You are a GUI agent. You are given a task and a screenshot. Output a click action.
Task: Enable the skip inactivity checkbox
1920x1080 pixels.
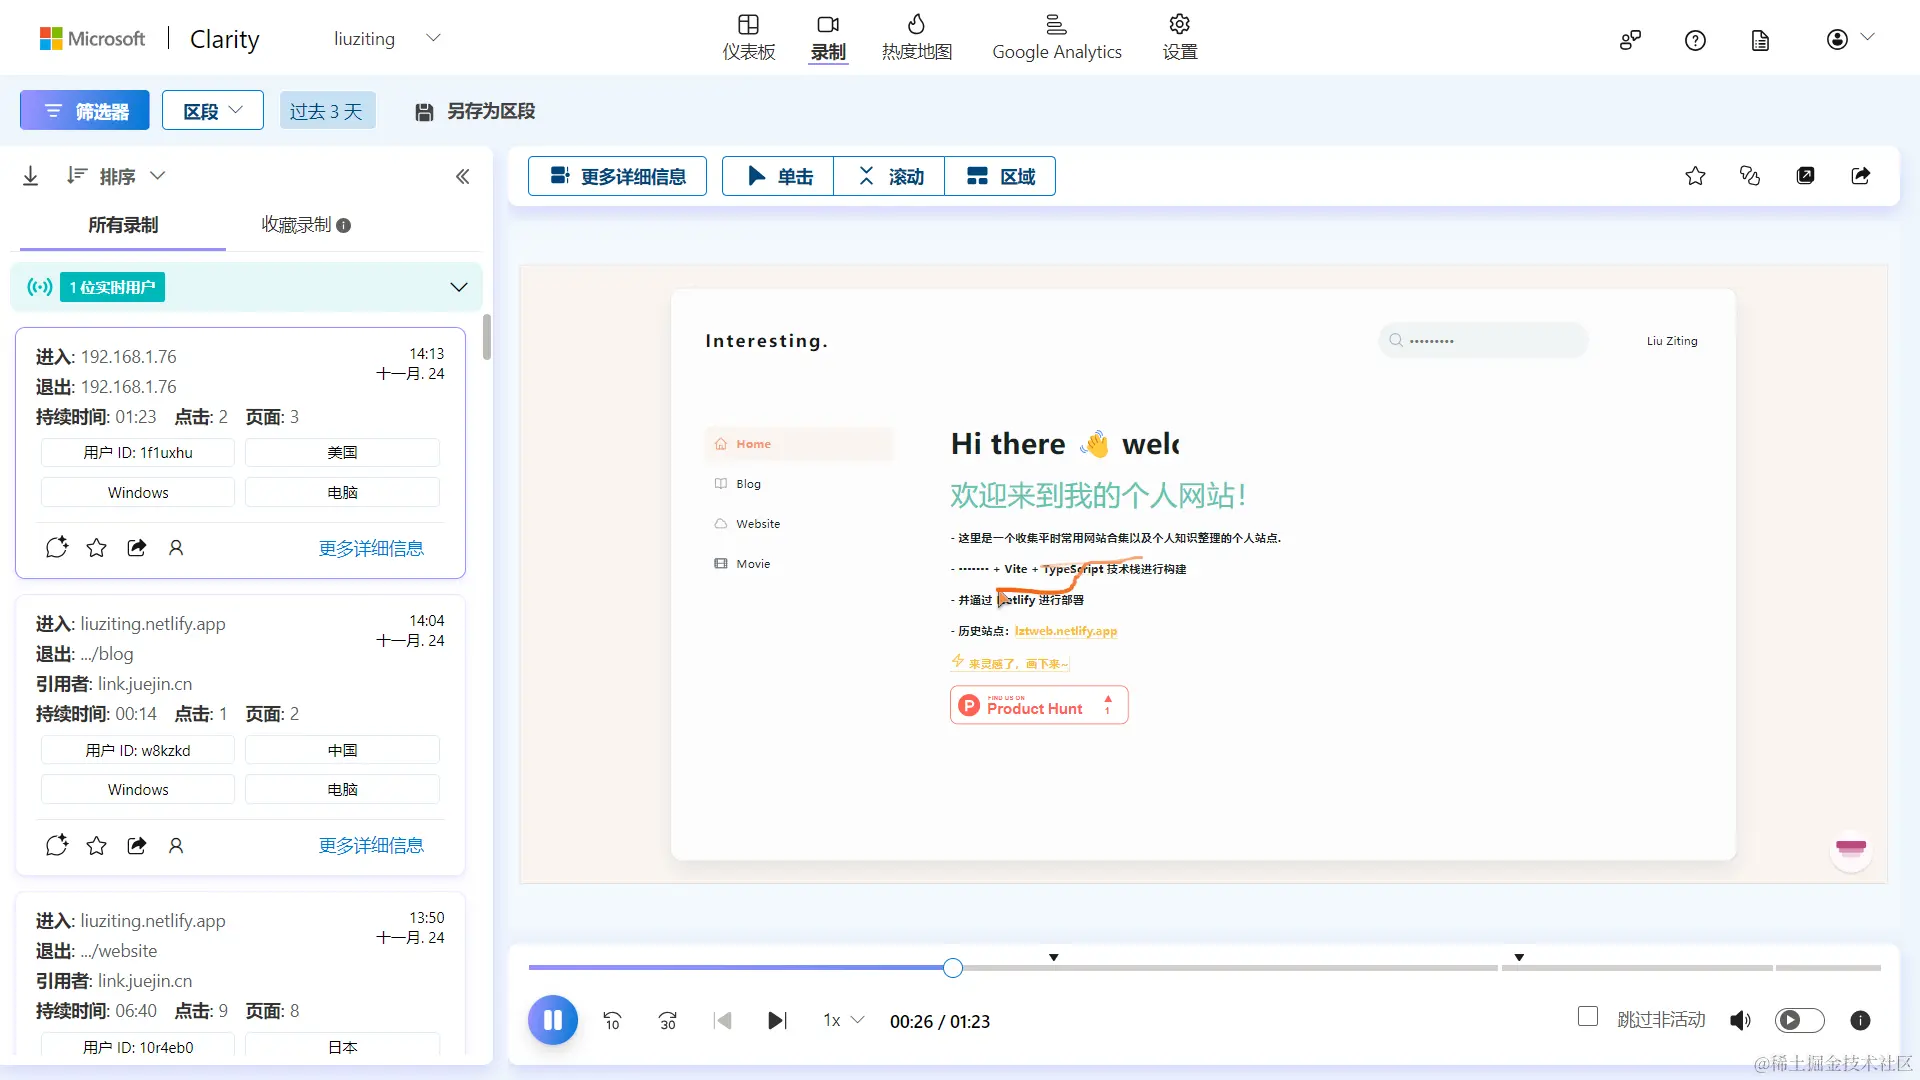1588,1017
